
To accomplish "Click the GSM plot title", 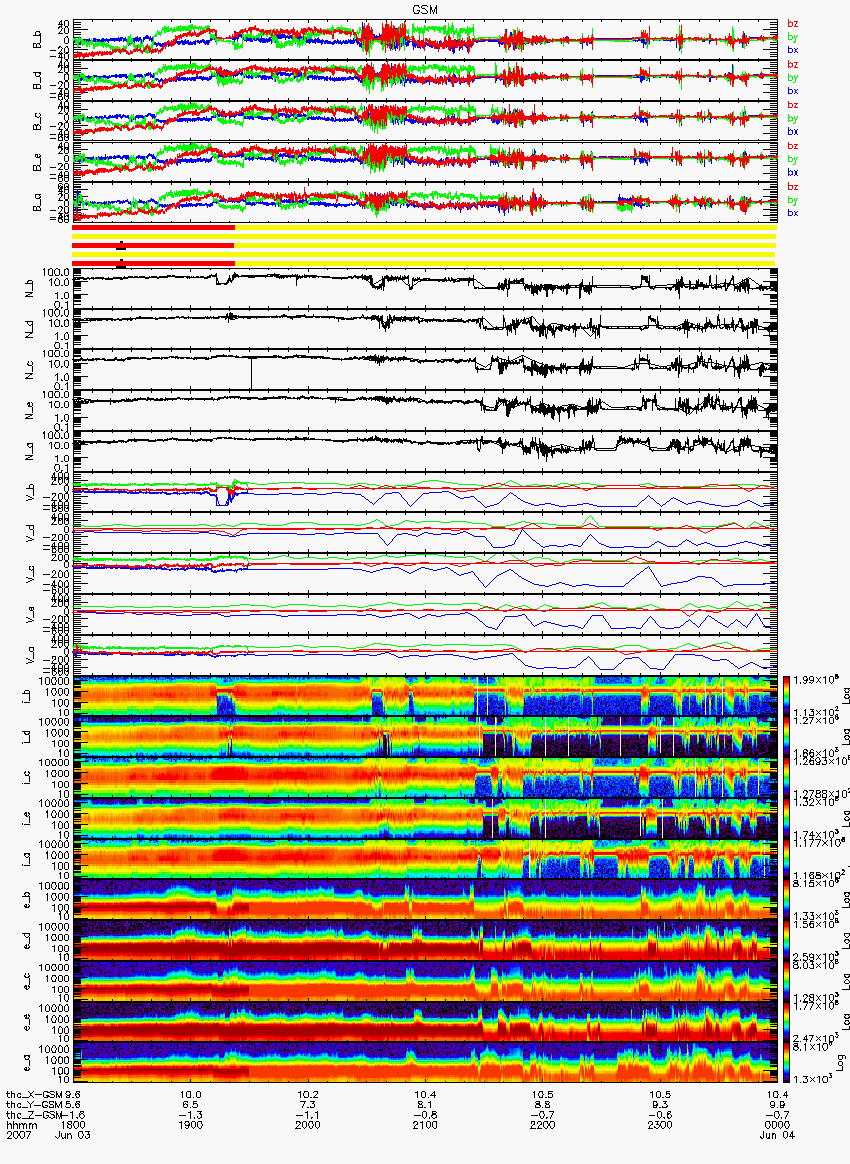I will (x=425, y=8).
